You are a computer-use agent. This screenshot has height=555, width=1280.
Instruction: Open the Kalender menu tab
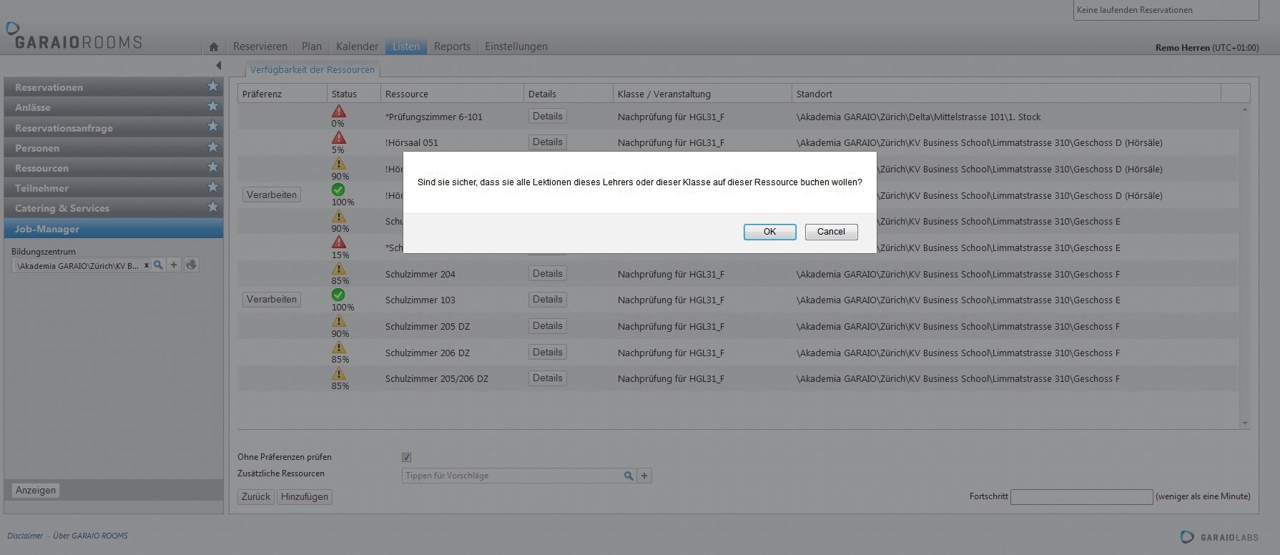click(357, 47)
